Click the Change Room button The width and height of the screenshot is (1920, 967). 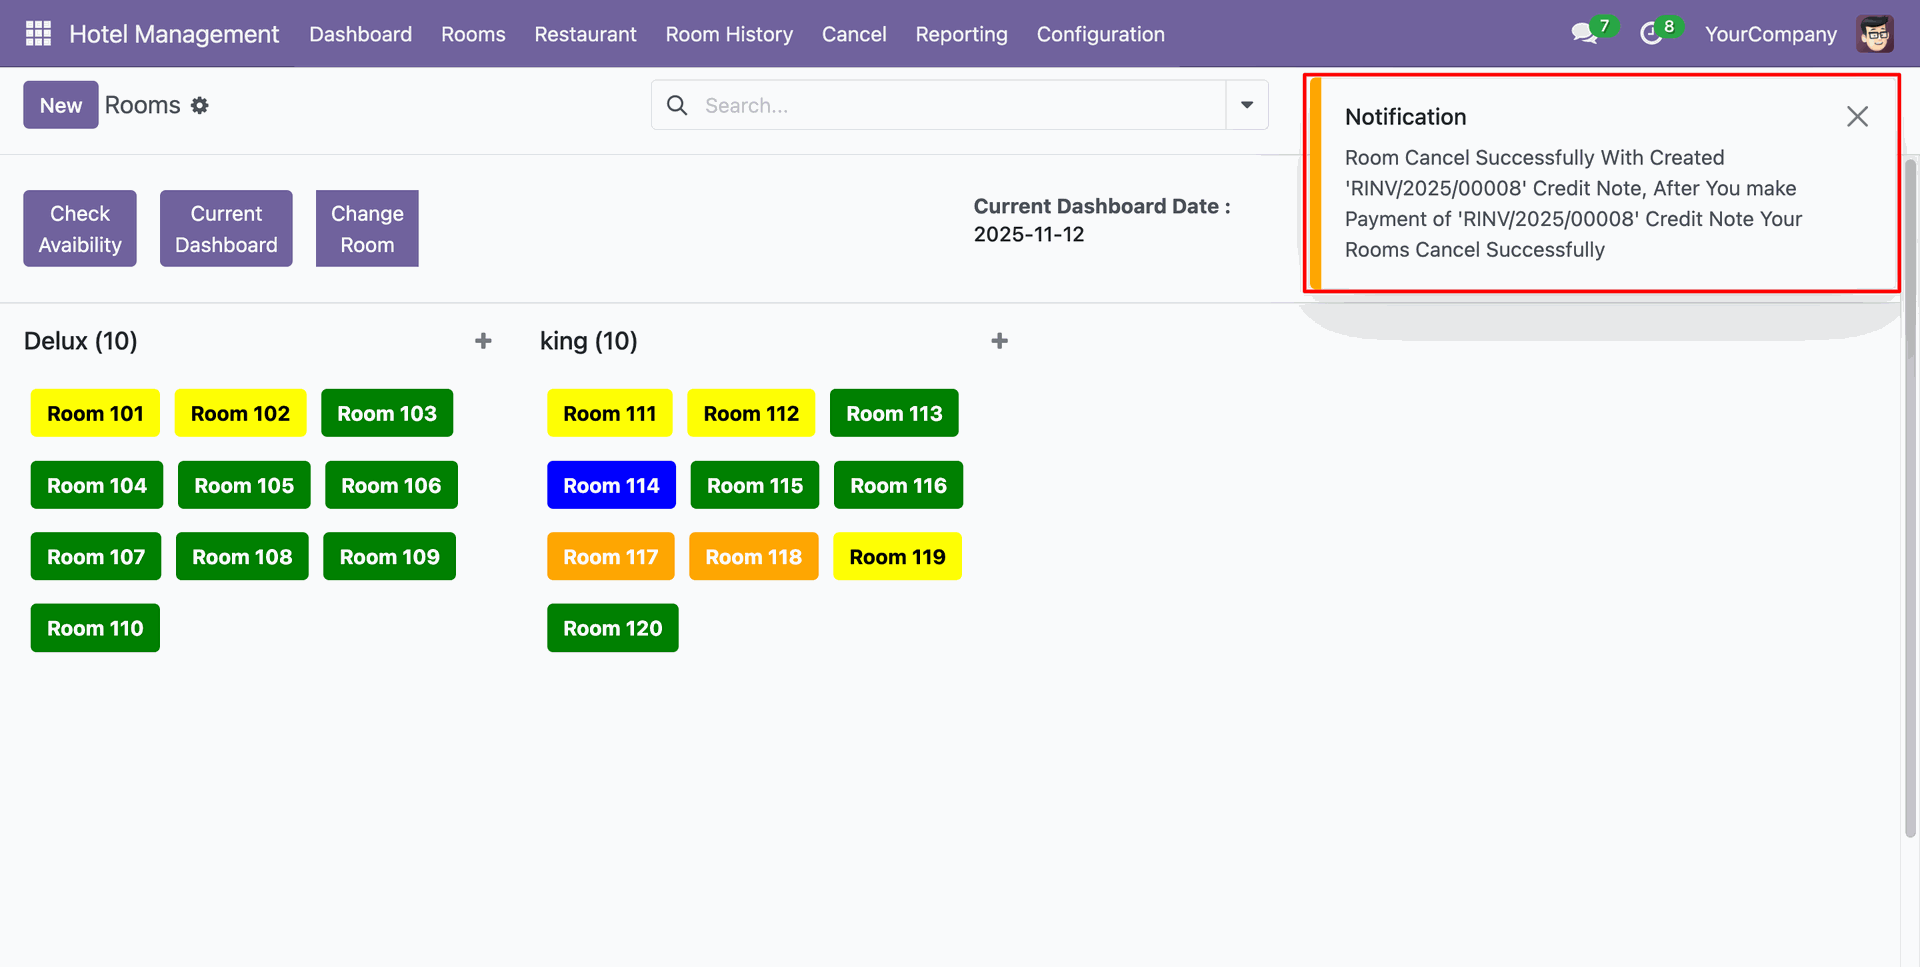(x=367, y=229)
